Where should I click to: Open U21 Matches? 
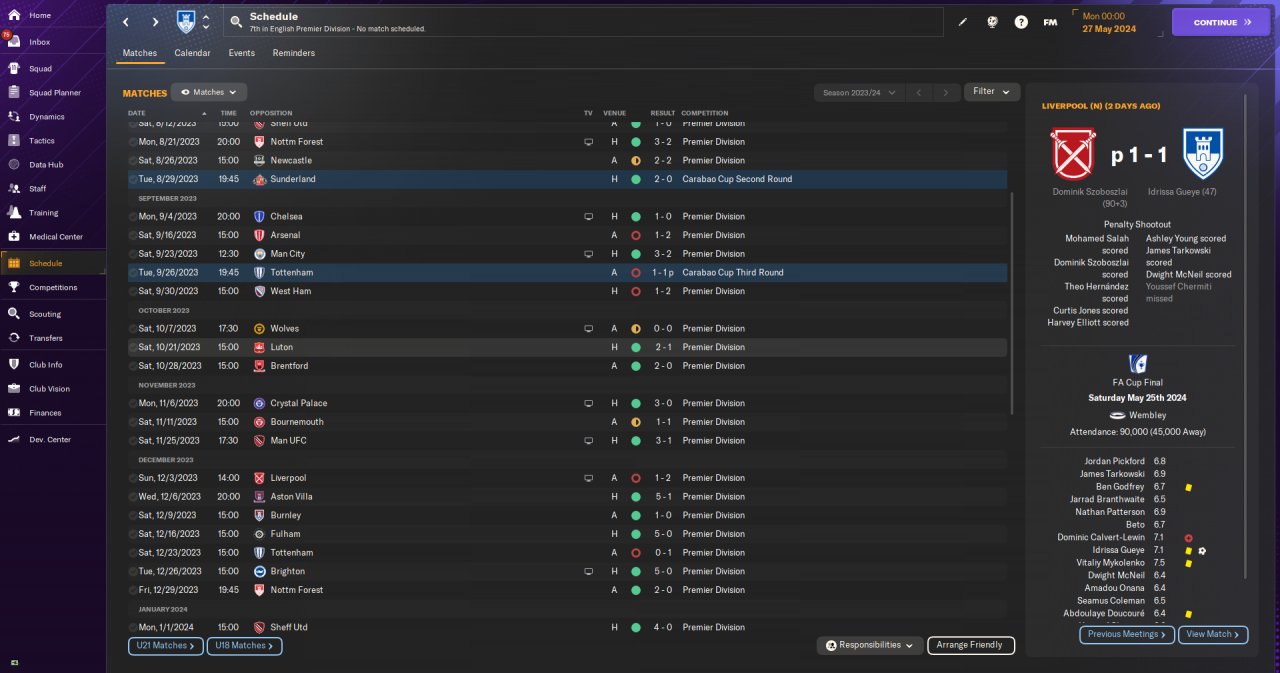[166, 646]
